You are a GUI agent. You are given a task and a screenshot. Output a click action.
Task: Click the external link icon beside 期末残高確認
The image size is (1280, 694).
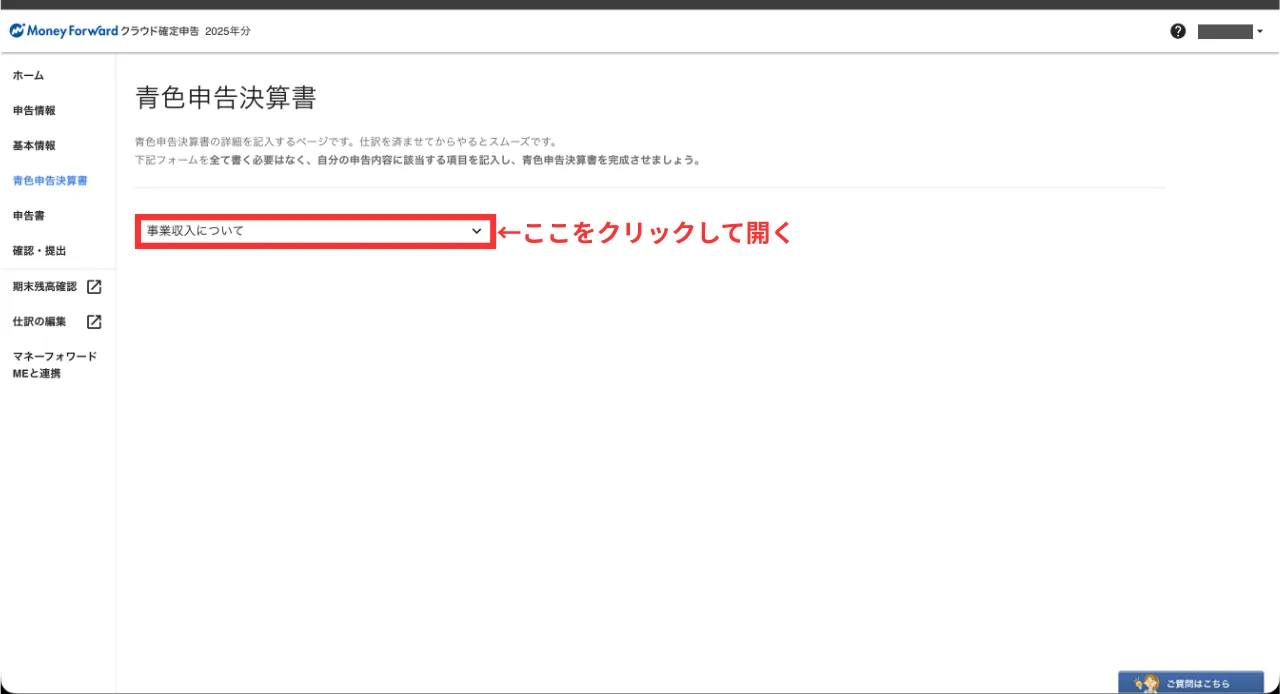tap(94, 287)
